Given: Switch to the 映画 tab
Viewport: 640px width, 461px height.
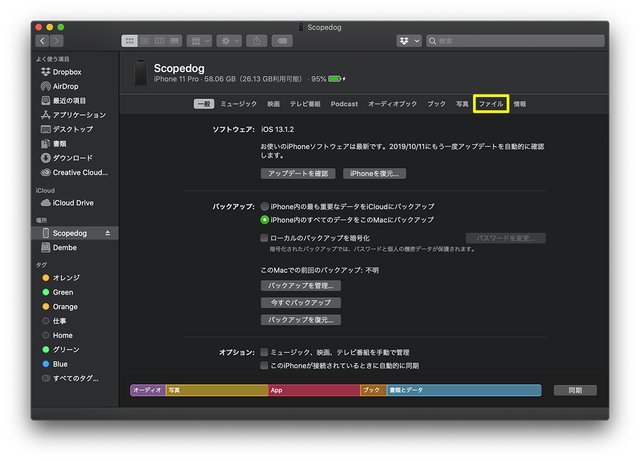Looking at the screenshot, I should [x=273, y=104].
